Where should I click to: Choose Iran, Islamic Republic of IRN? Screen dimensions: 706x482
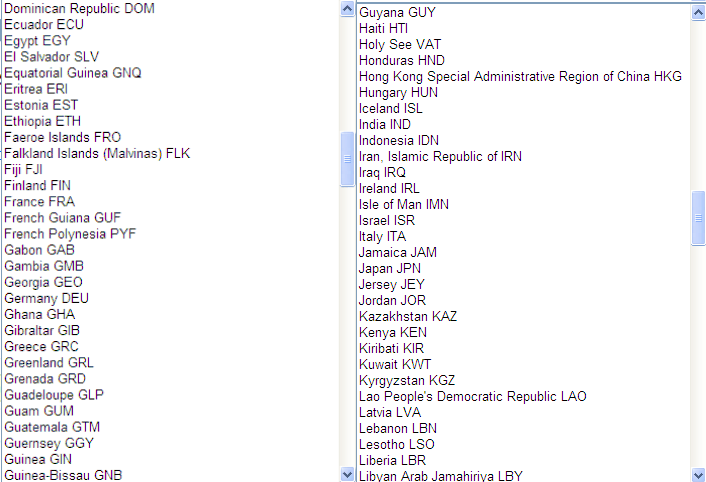[440, 156]
